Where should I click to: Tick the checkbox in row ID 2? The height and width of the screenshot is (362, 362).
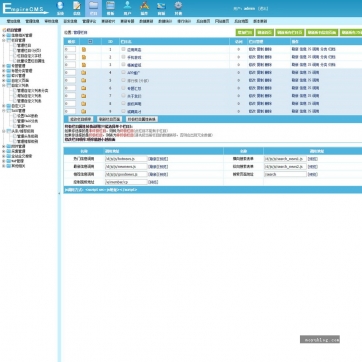123,57
